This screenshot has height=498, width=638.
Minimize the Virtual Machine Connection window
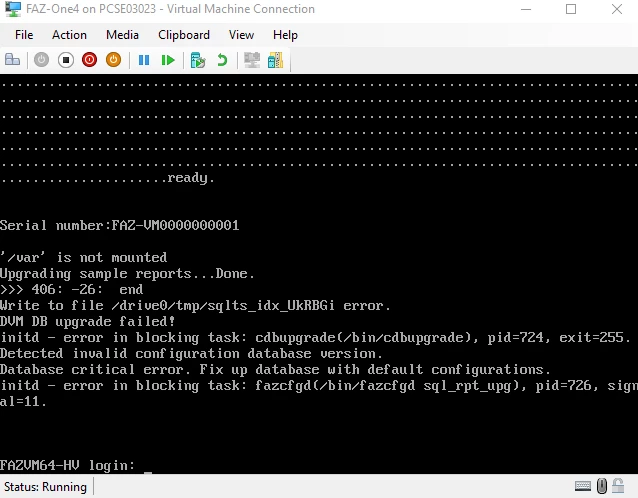point(526,9)
